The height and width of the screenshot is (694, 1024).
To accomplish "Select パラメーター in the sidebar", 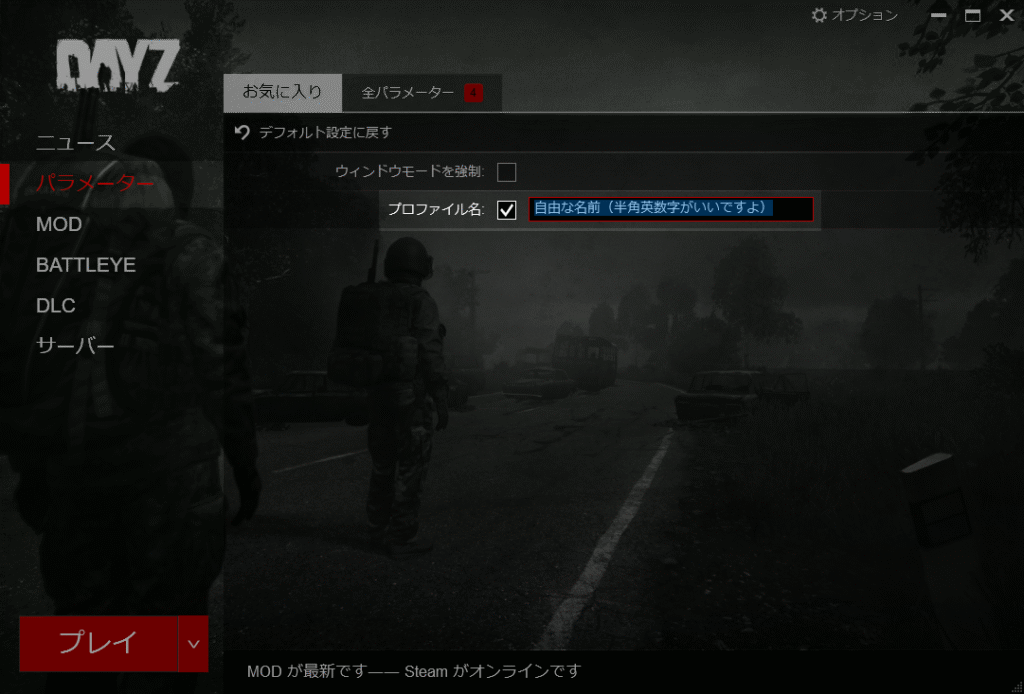I will pos(95,183).
